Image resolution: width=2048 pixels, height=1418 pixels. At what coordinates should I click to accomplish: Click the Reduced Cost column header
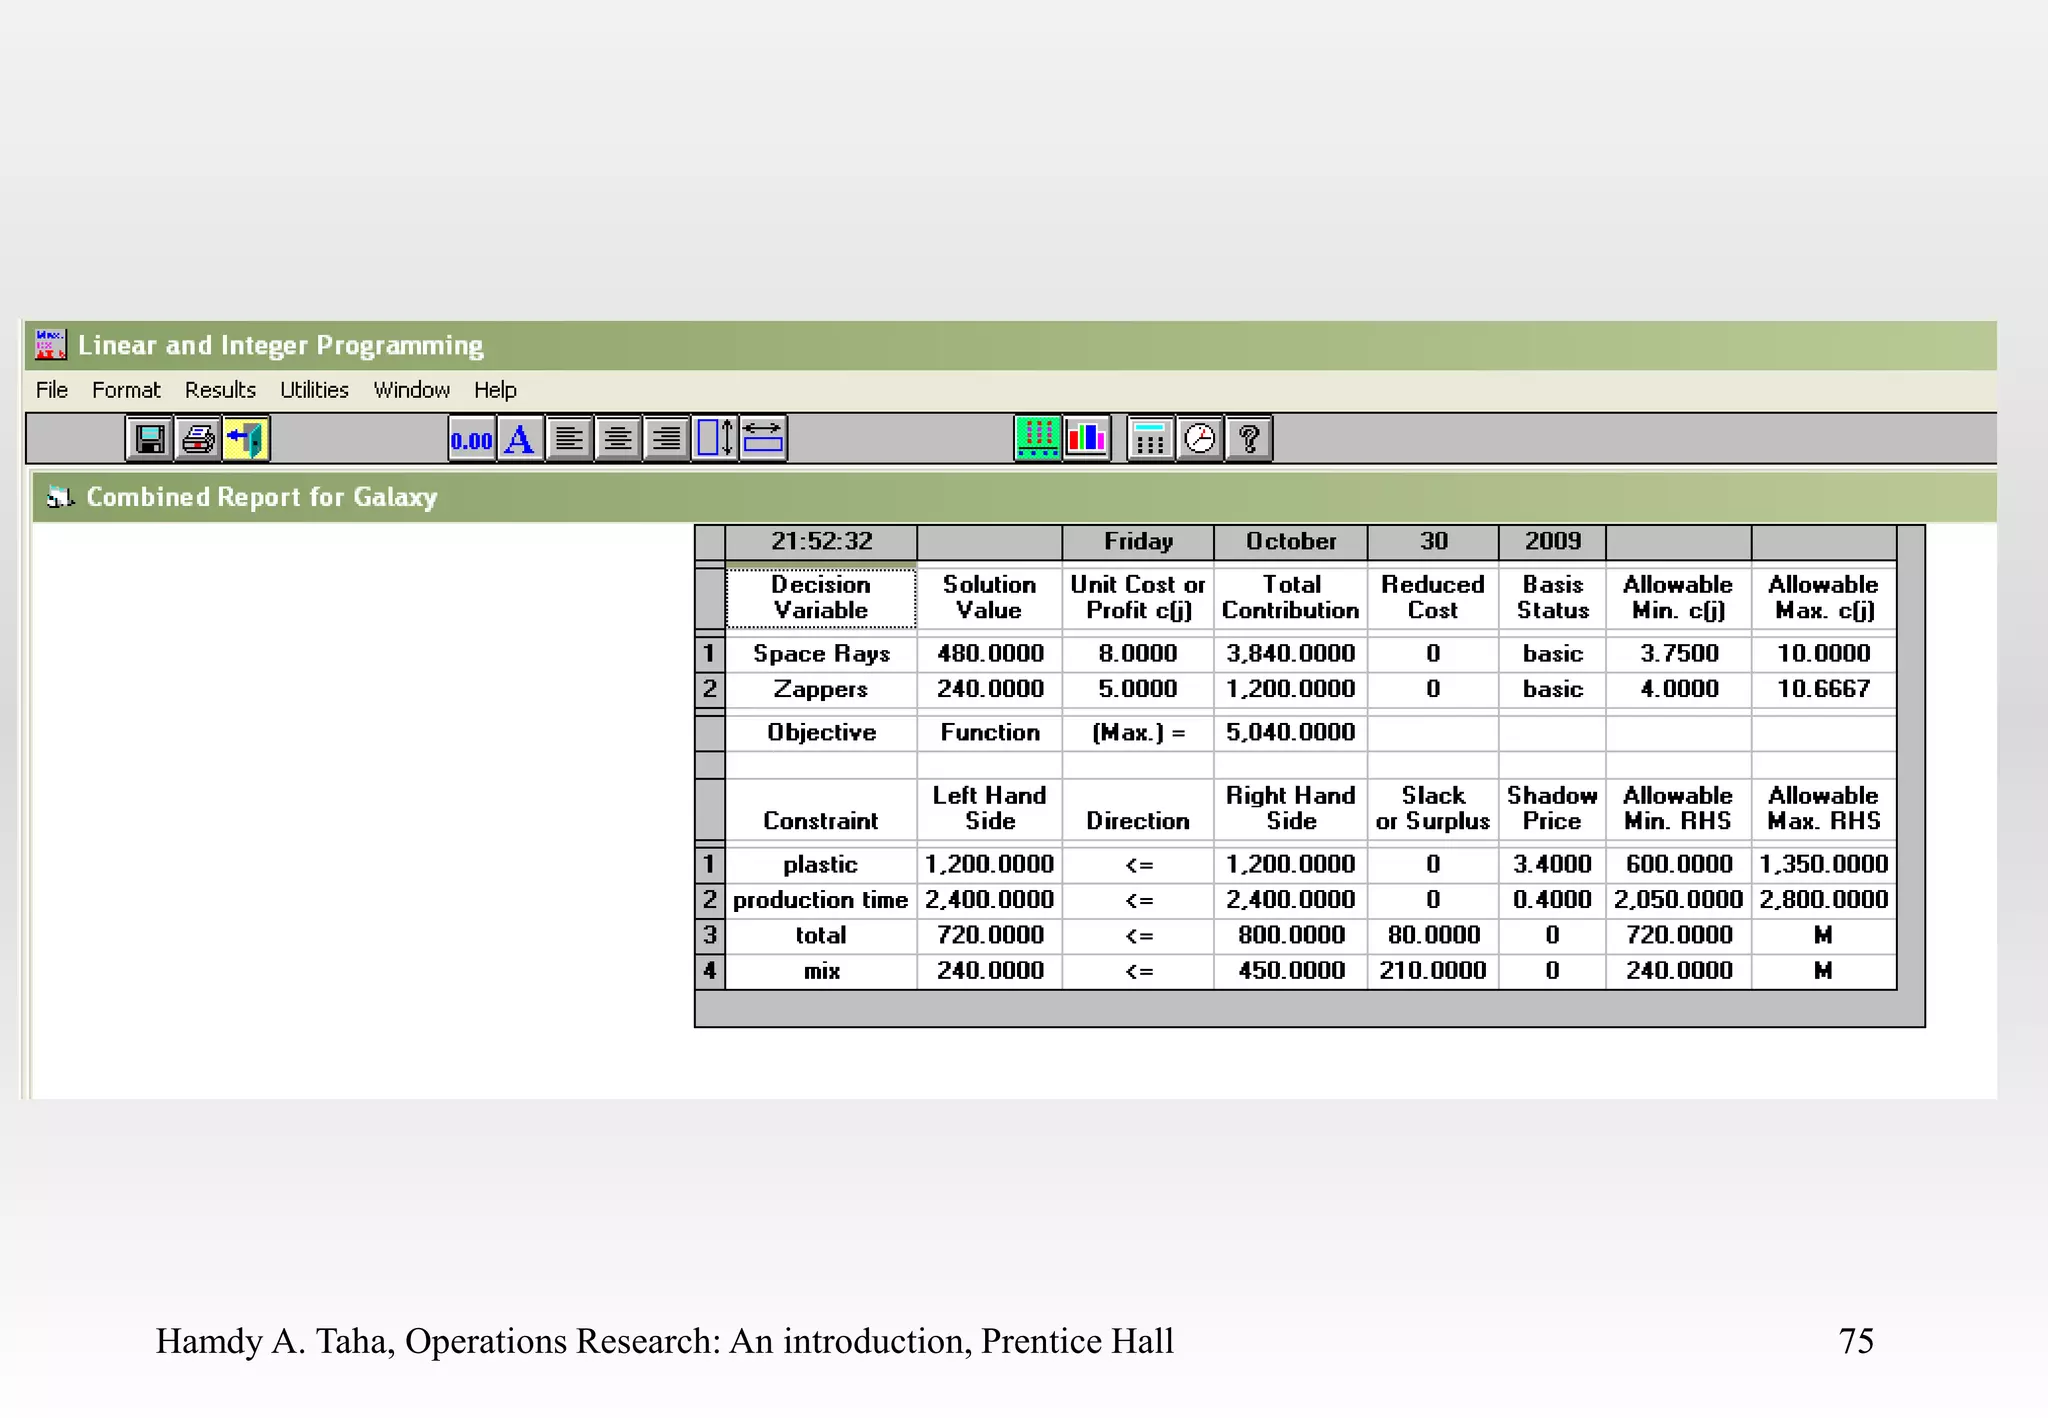[x=1433, y=598]
